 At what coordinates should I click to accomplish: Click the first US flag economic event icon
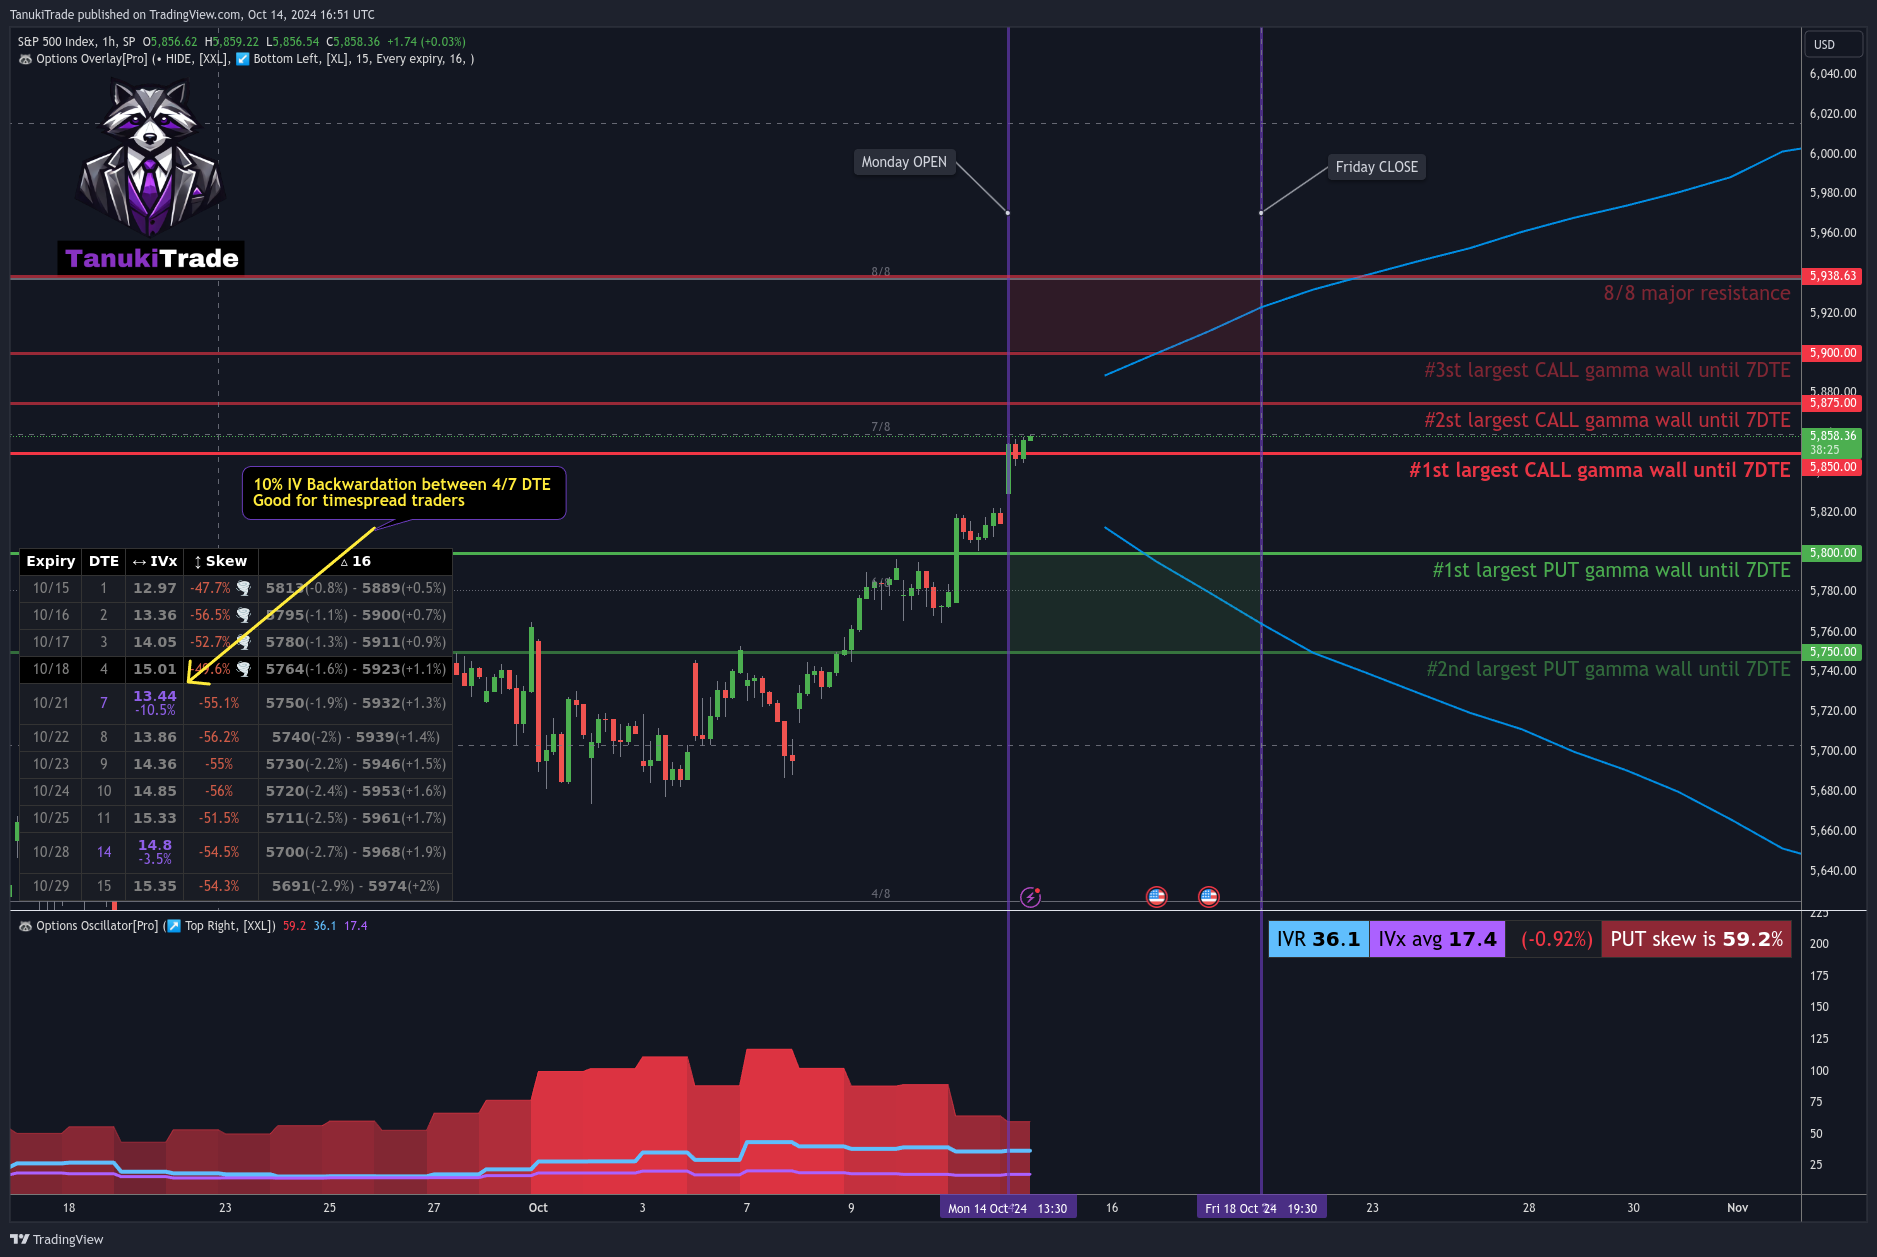click(x=1156, y=897)
